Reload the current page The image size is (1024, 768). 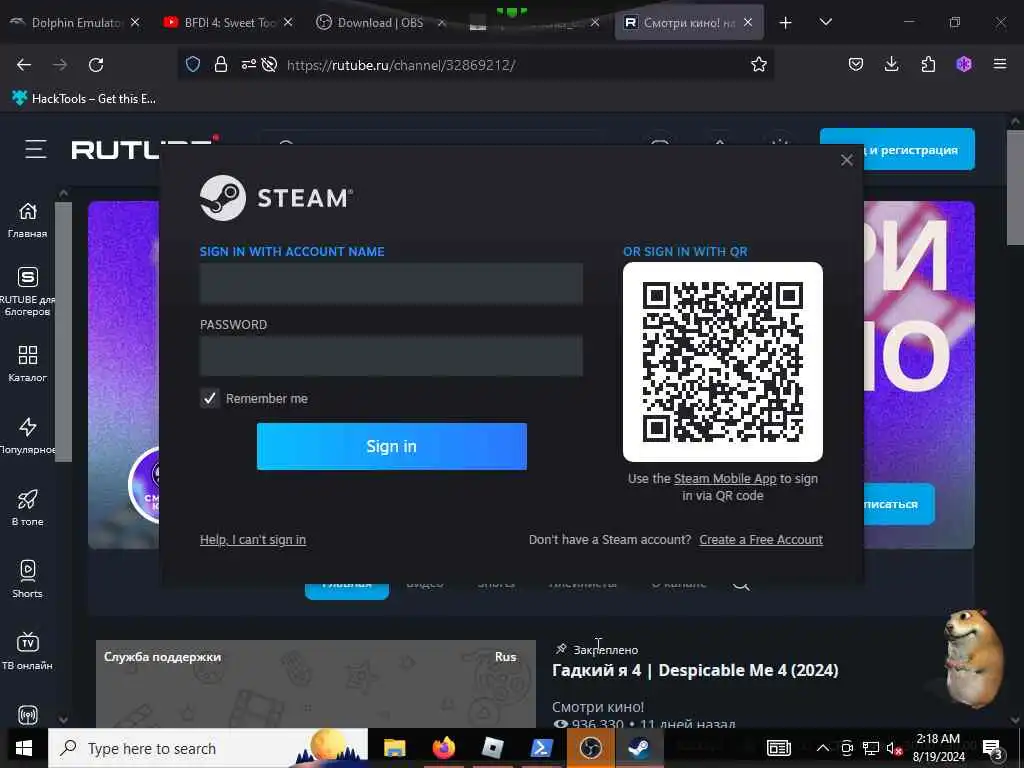pyautogui.click(x=96, y=65)
